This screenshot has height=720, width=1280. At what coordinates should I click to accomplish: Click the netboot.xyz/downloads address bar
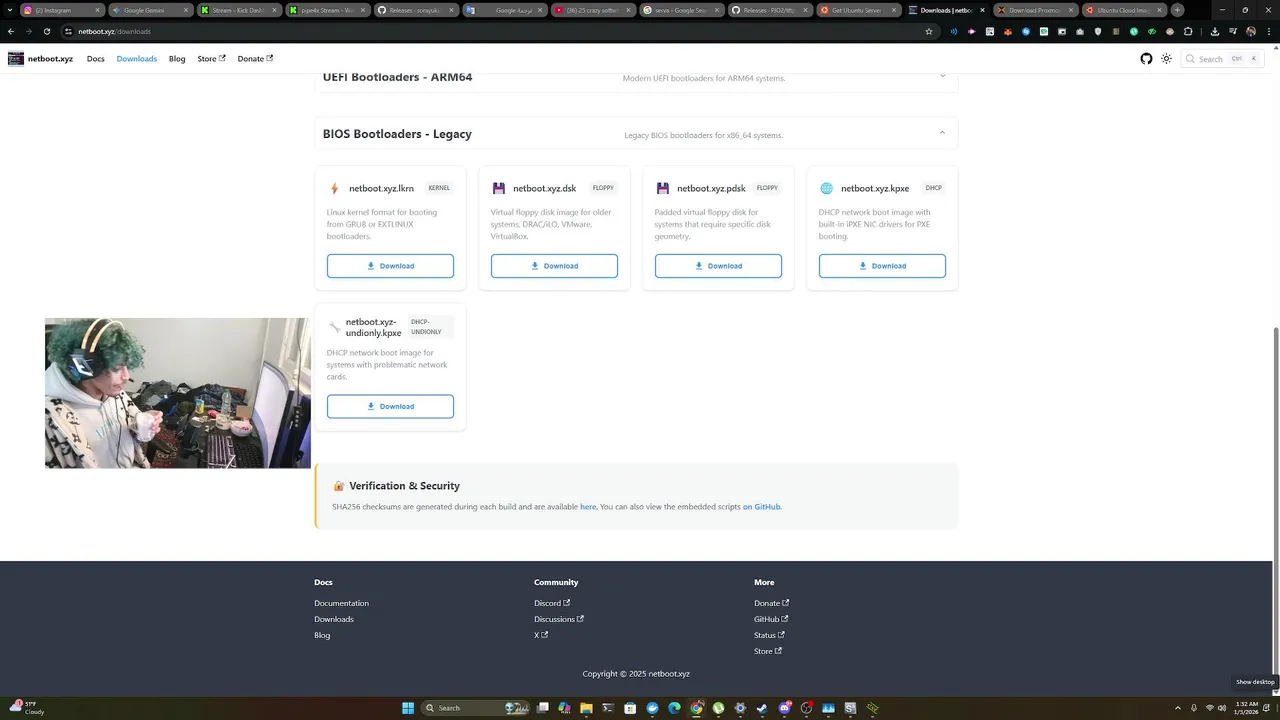(x=500, y=31)
